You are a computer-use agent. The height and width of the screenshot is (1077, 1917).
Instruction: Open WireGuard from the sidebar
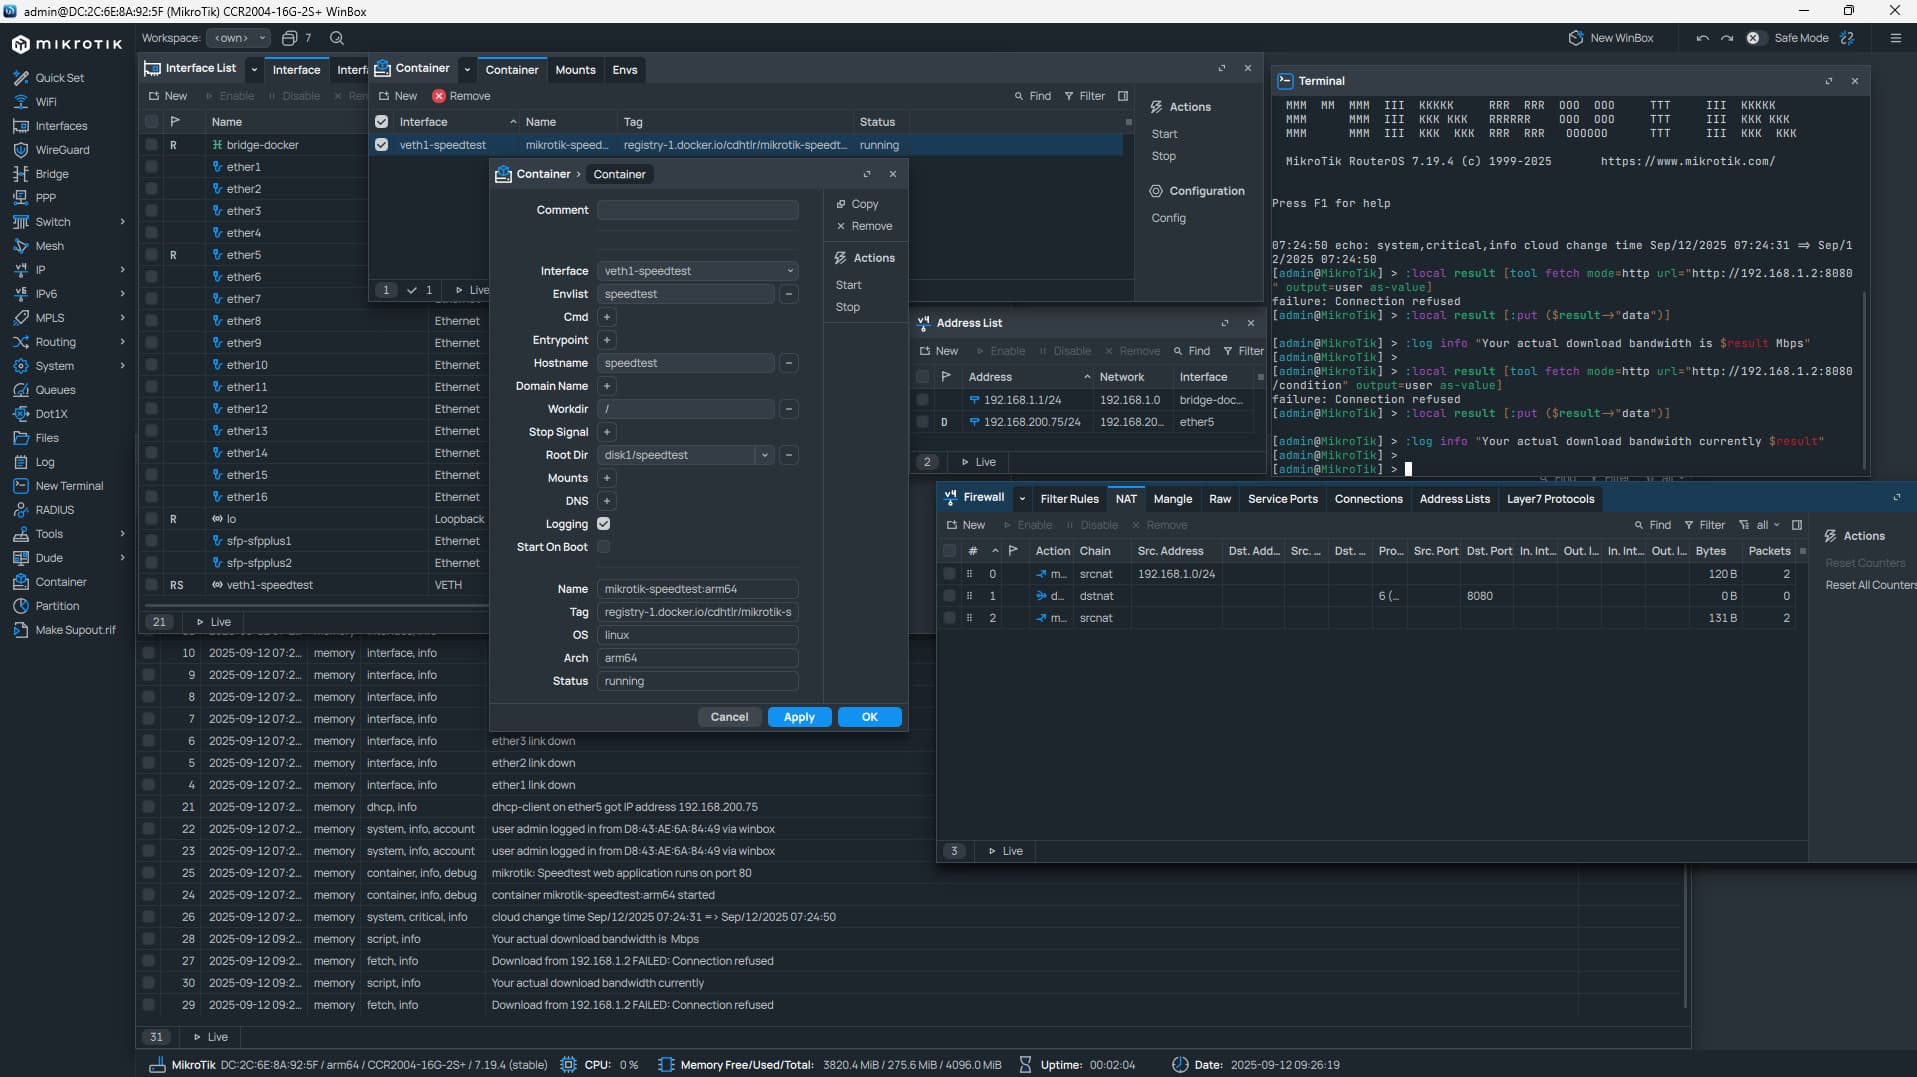point(62,150)
